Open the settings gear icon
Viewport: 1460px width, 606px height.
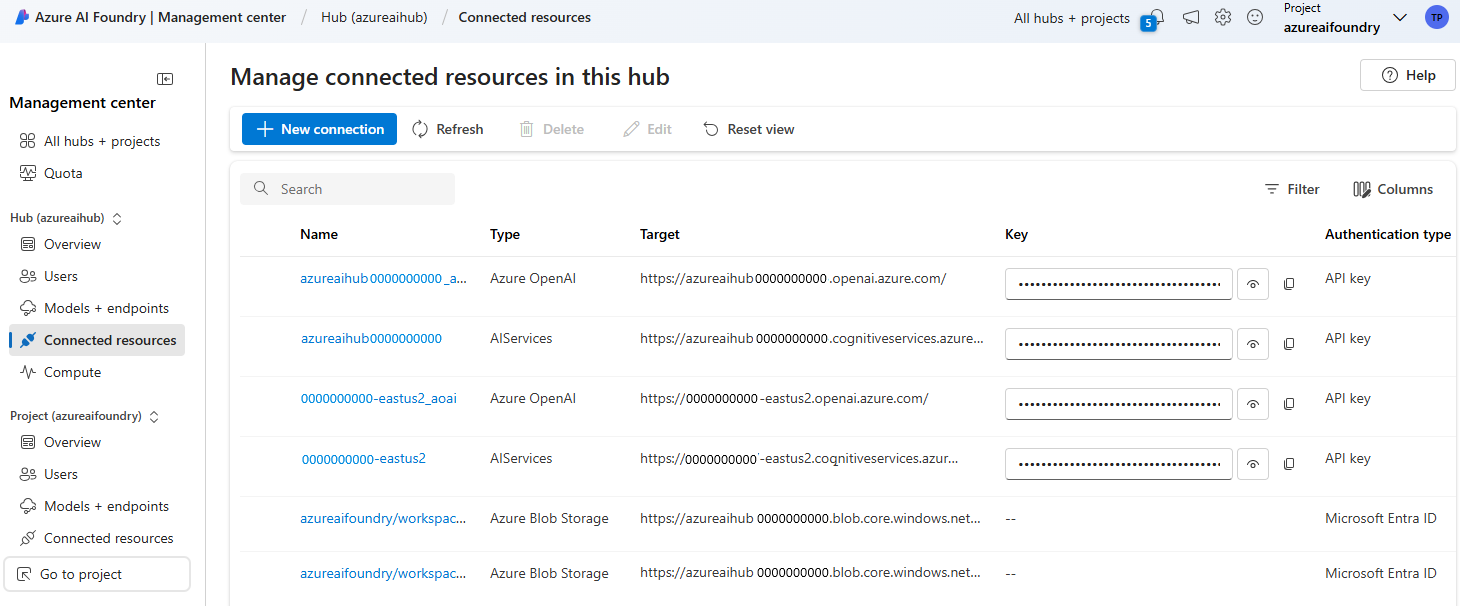[1223, 18]
